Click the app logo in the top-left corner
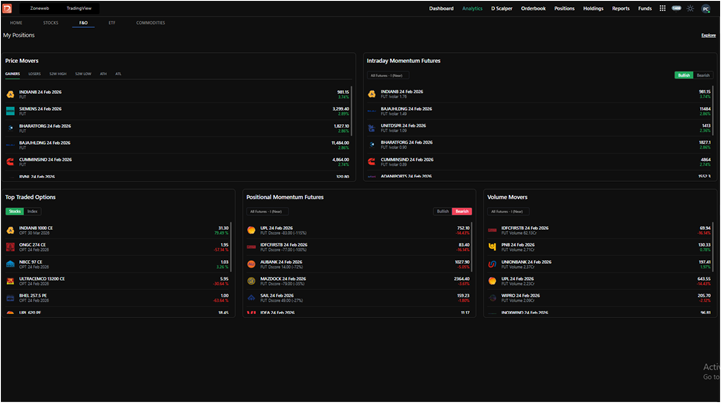Viewport: 721px width, 403px height. point(7,8)
